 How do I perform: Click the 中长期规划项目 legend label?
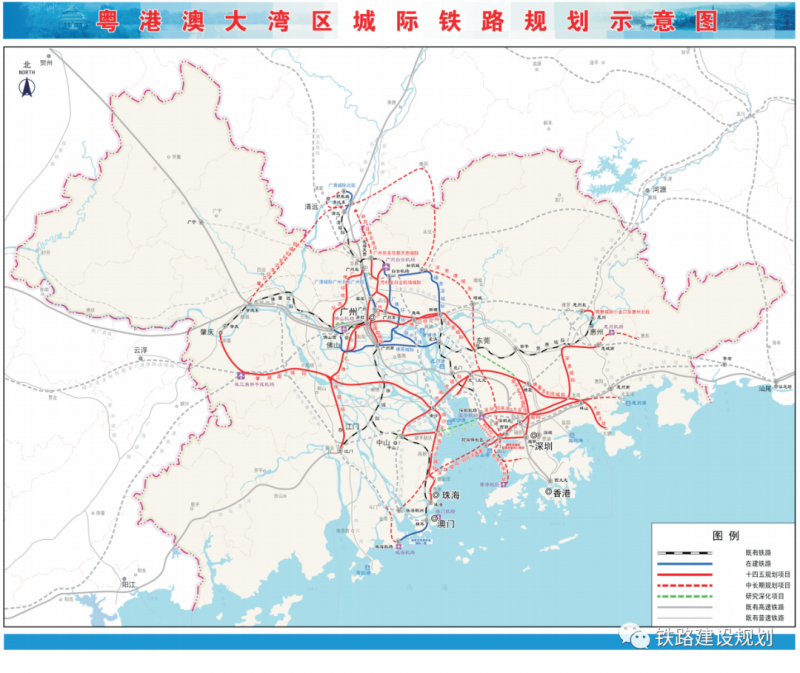(767, 585)
